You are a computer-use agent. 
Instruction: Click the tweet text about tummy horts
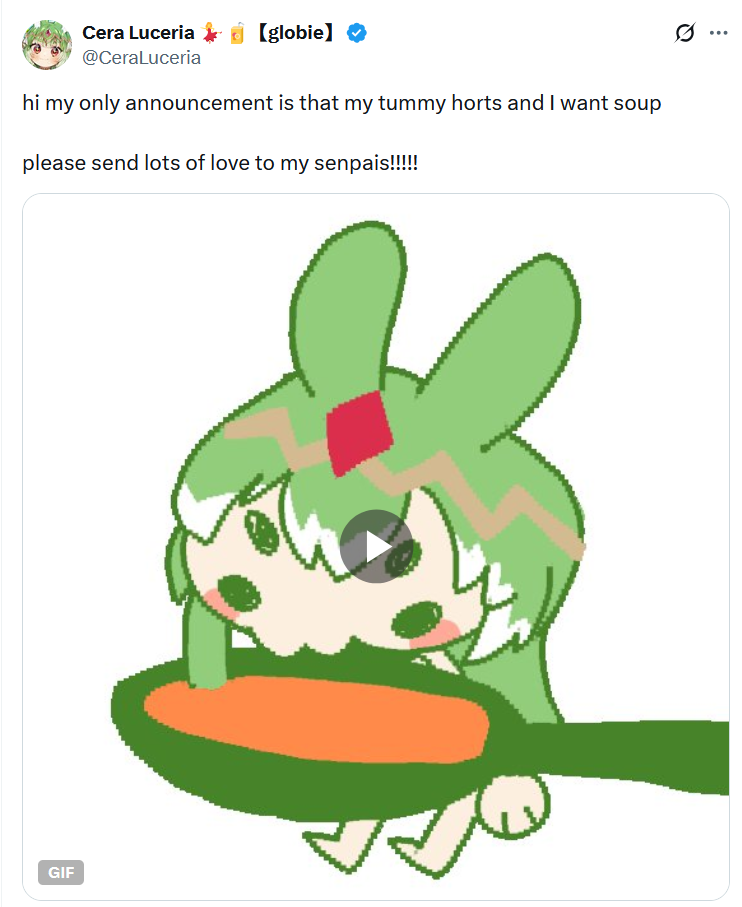[x=342, y=103]
